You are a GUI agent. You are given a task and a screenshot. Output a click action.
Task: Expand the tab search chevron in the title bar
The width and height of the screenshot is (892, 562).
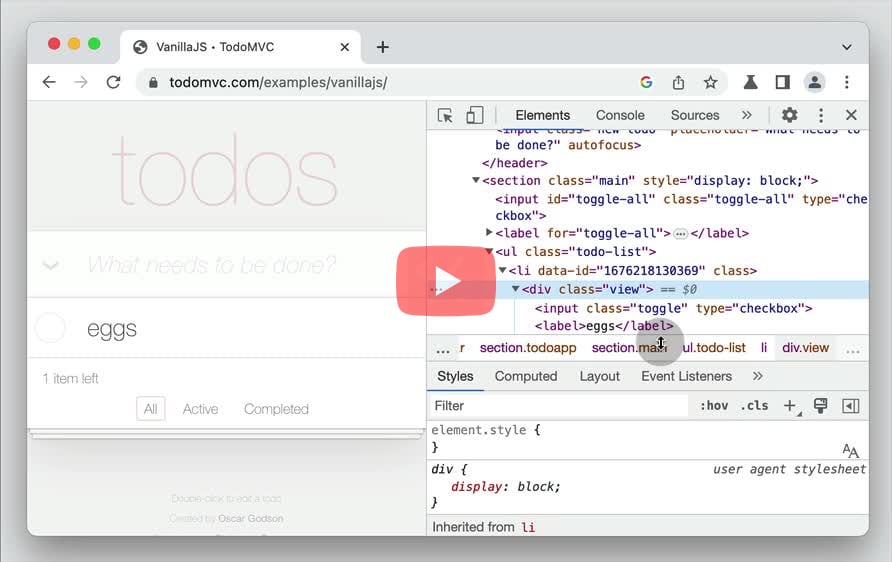tap(846, 47)
